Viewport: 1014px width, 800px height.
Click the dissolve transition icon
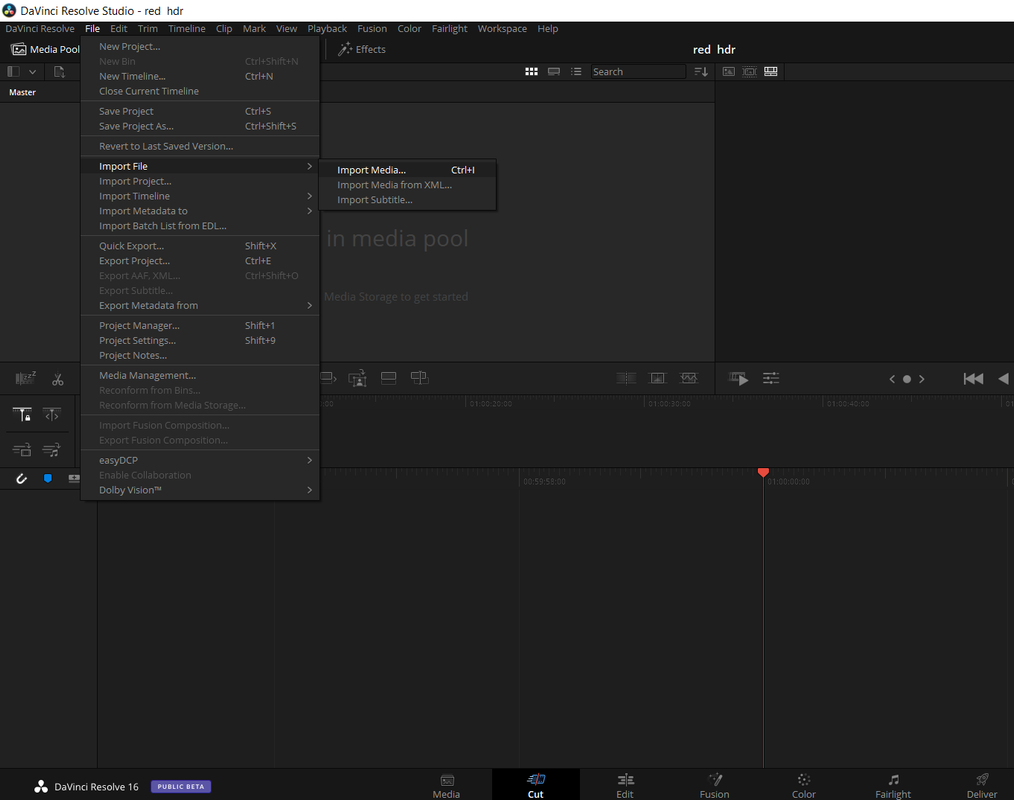[657, 378]
